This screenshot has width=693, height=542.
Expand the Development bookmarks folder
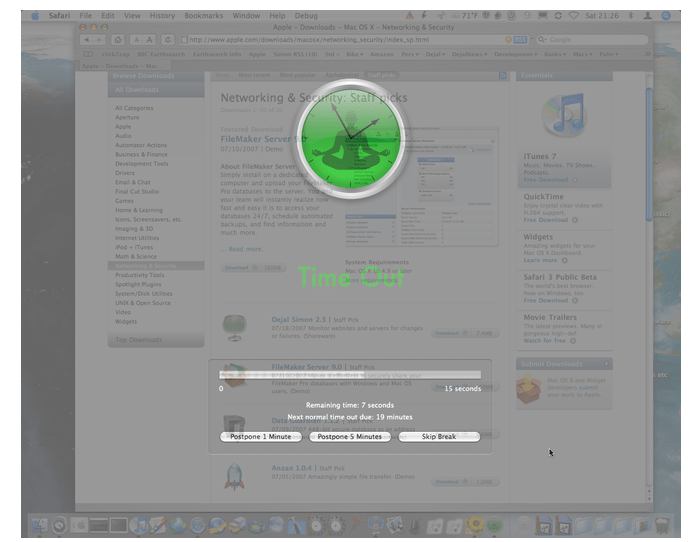click(516, 54)
